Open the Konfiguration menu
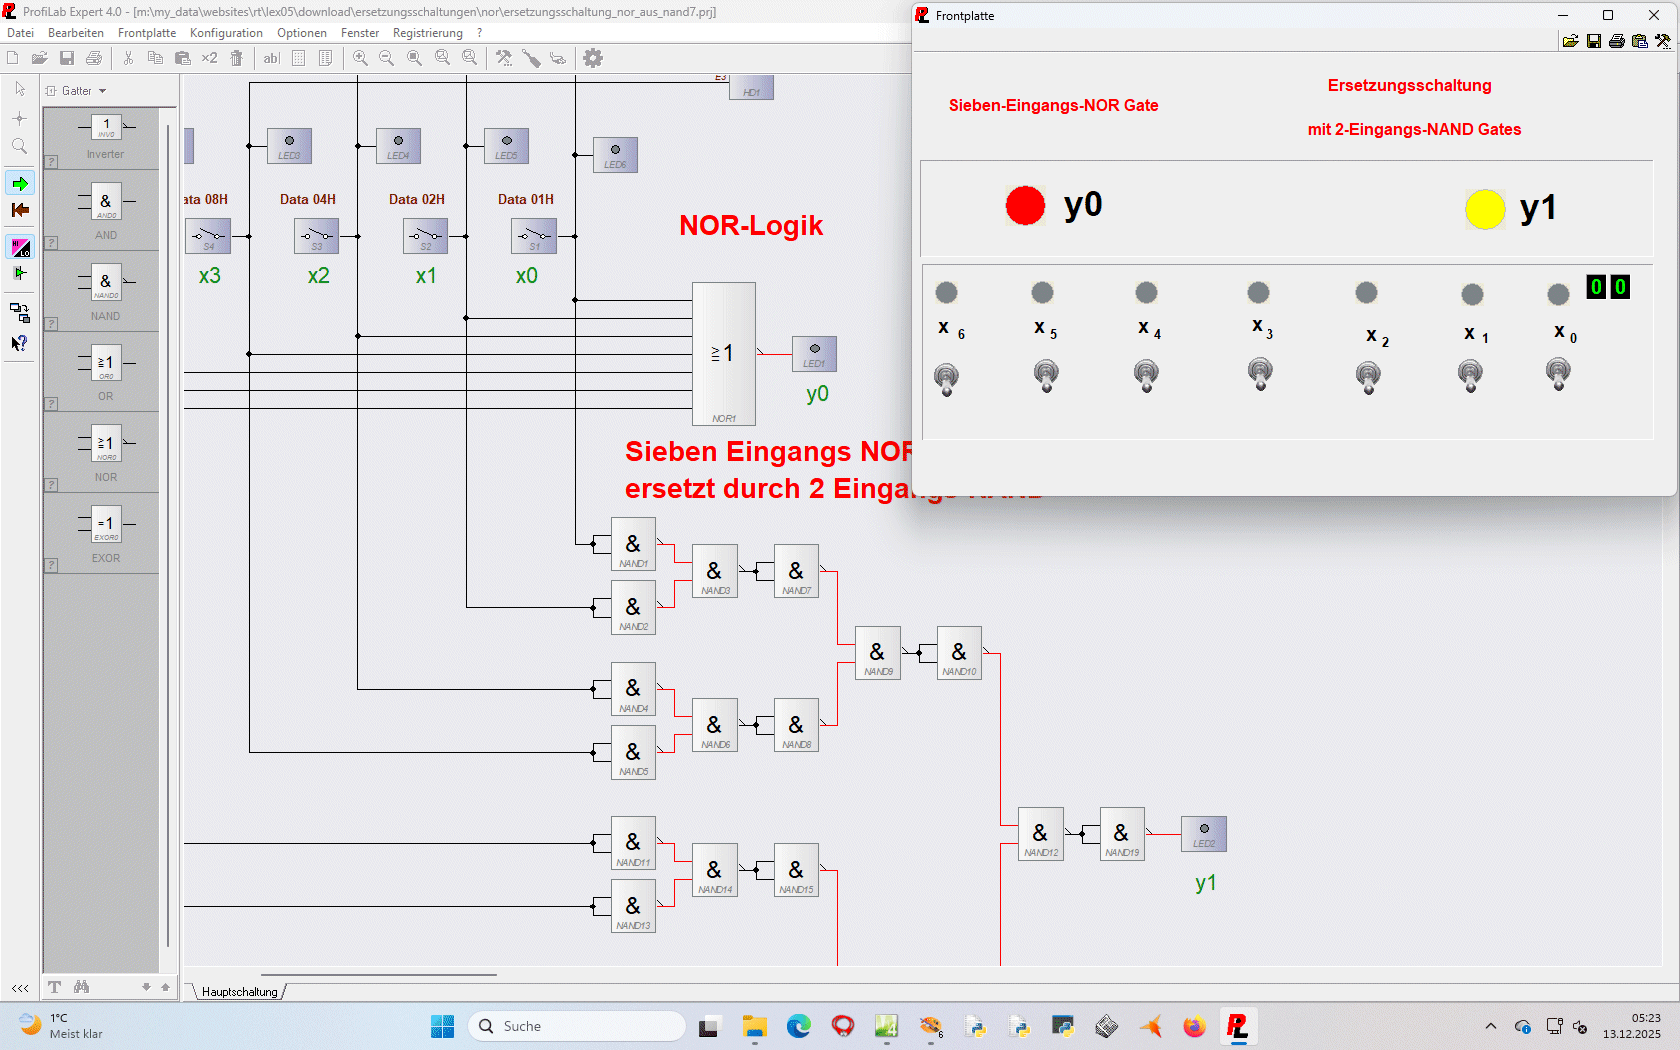This screenshot has height=1050, width=1680. (x=226, y=33)
